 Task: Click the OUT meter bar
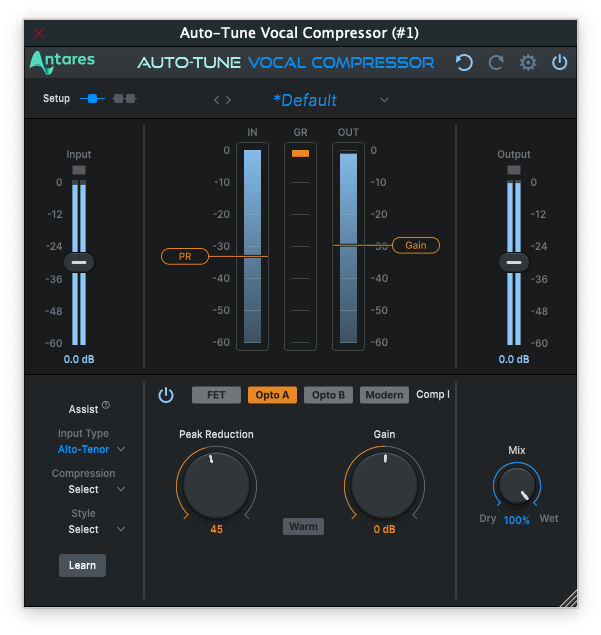348,248
